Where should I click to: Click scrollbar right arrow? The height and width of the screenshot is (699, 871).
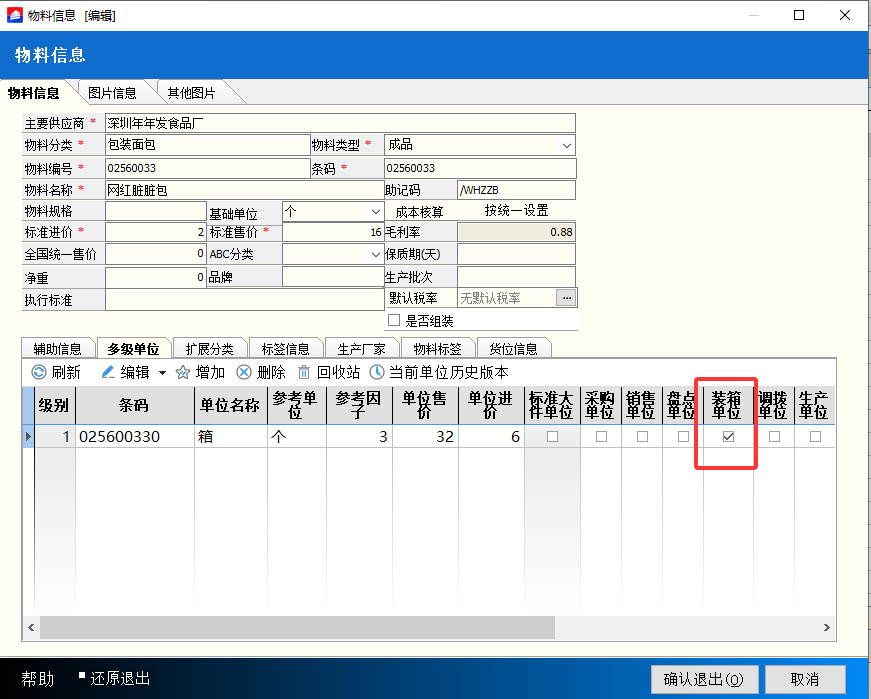click(827, 627)
